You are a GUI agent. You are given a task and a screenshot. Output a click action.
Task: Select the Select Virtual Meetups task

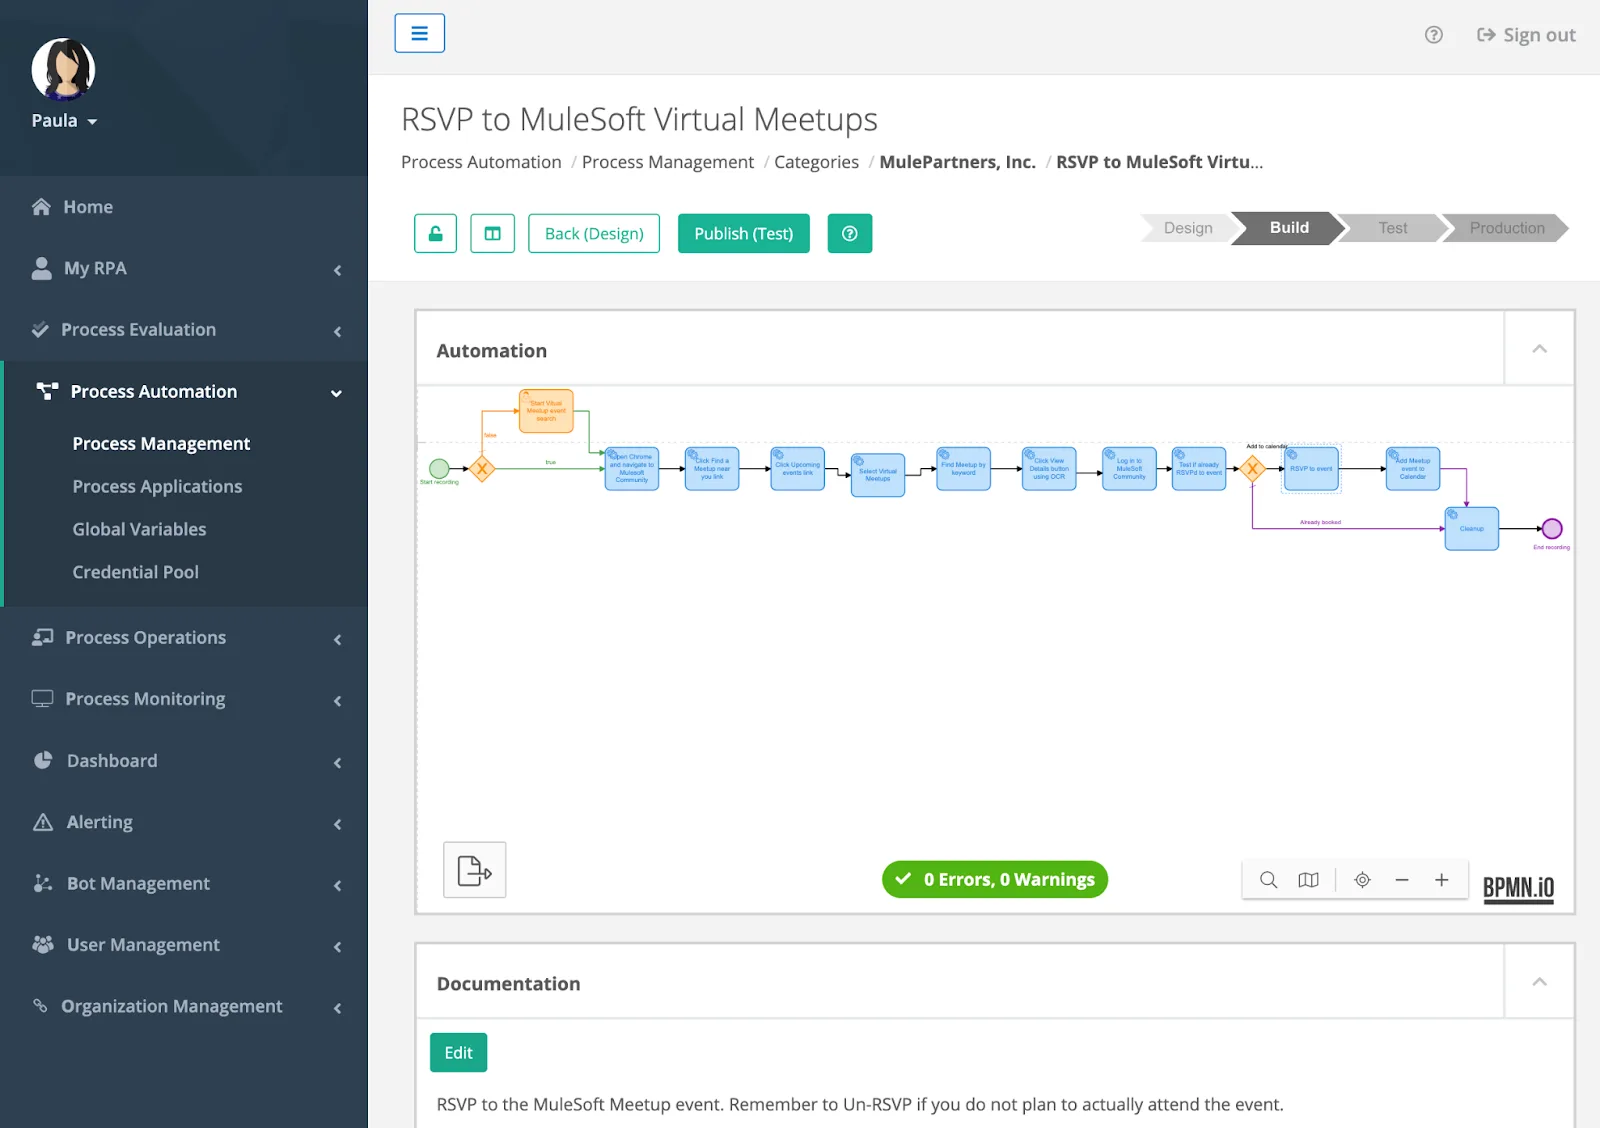pyautogui.click(x=878, y=475)
